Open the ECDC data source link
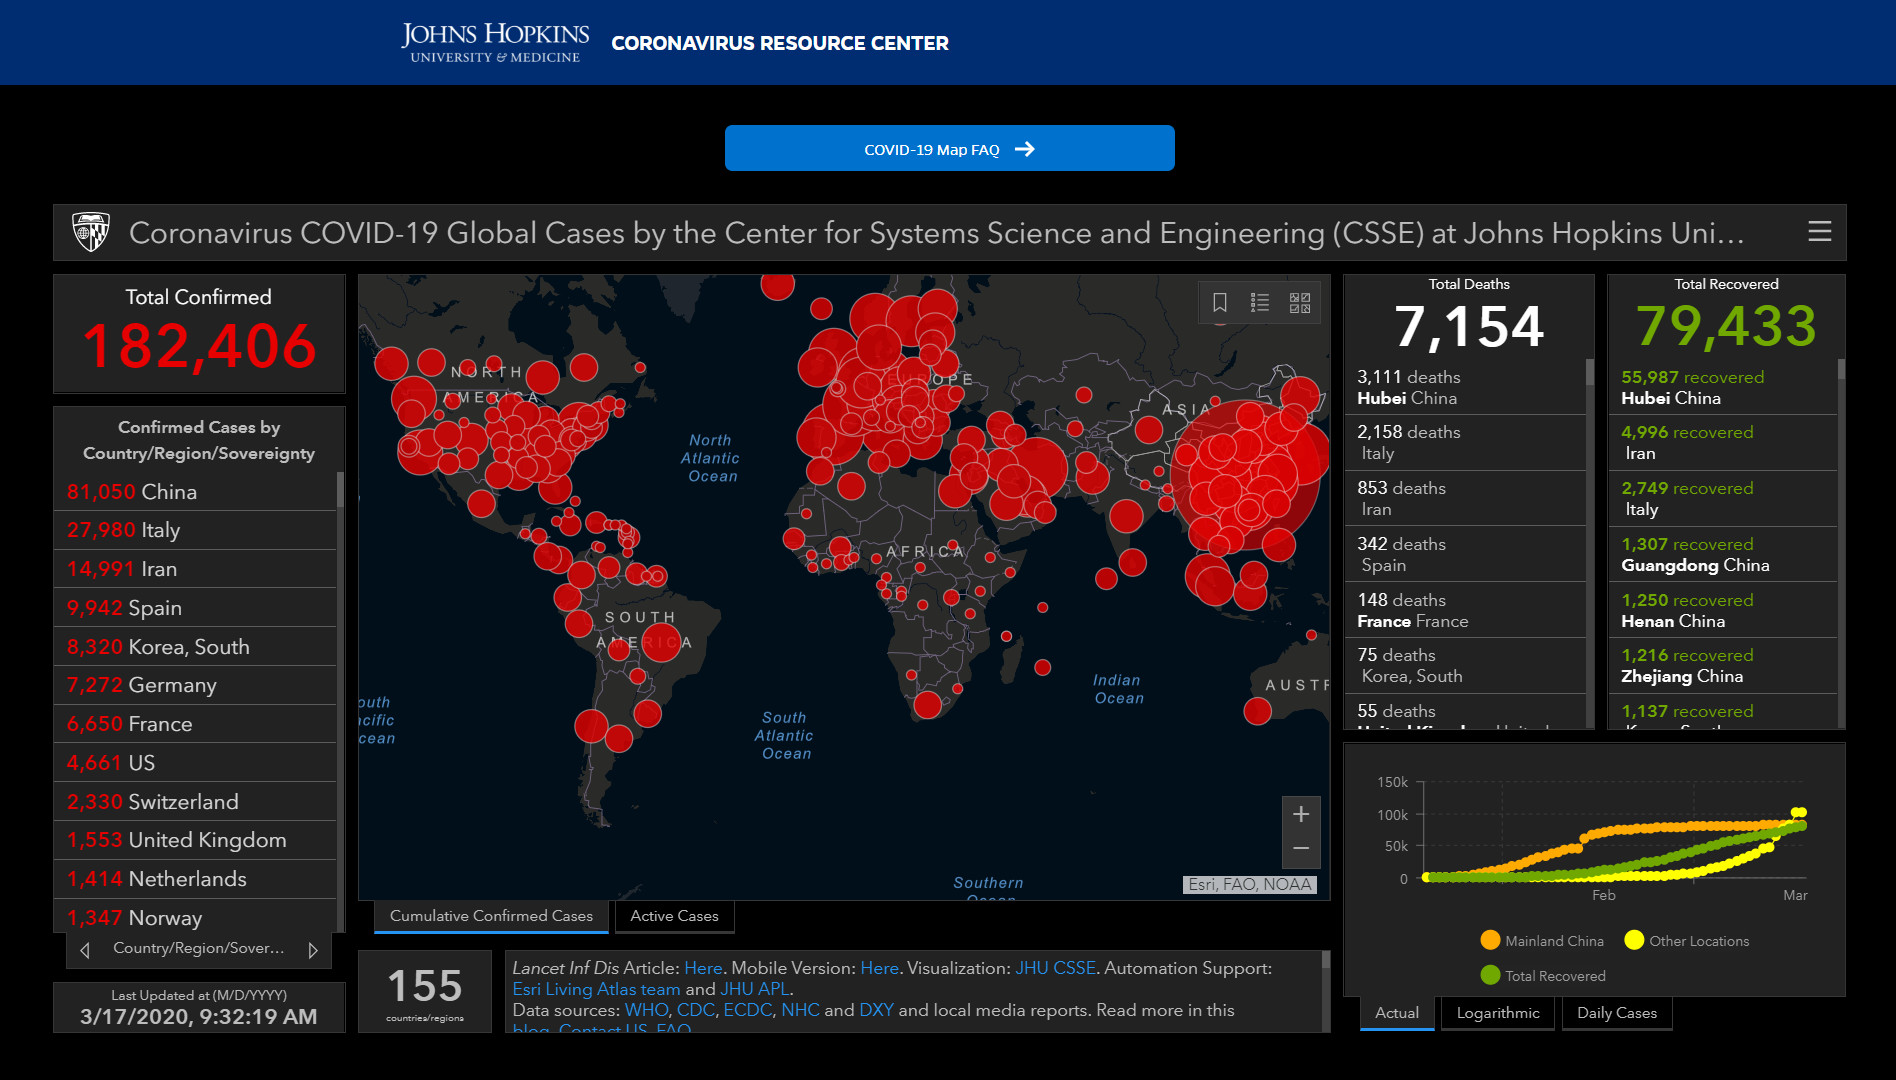This screenshot has width=1896, height=1080. (747, 1010)
